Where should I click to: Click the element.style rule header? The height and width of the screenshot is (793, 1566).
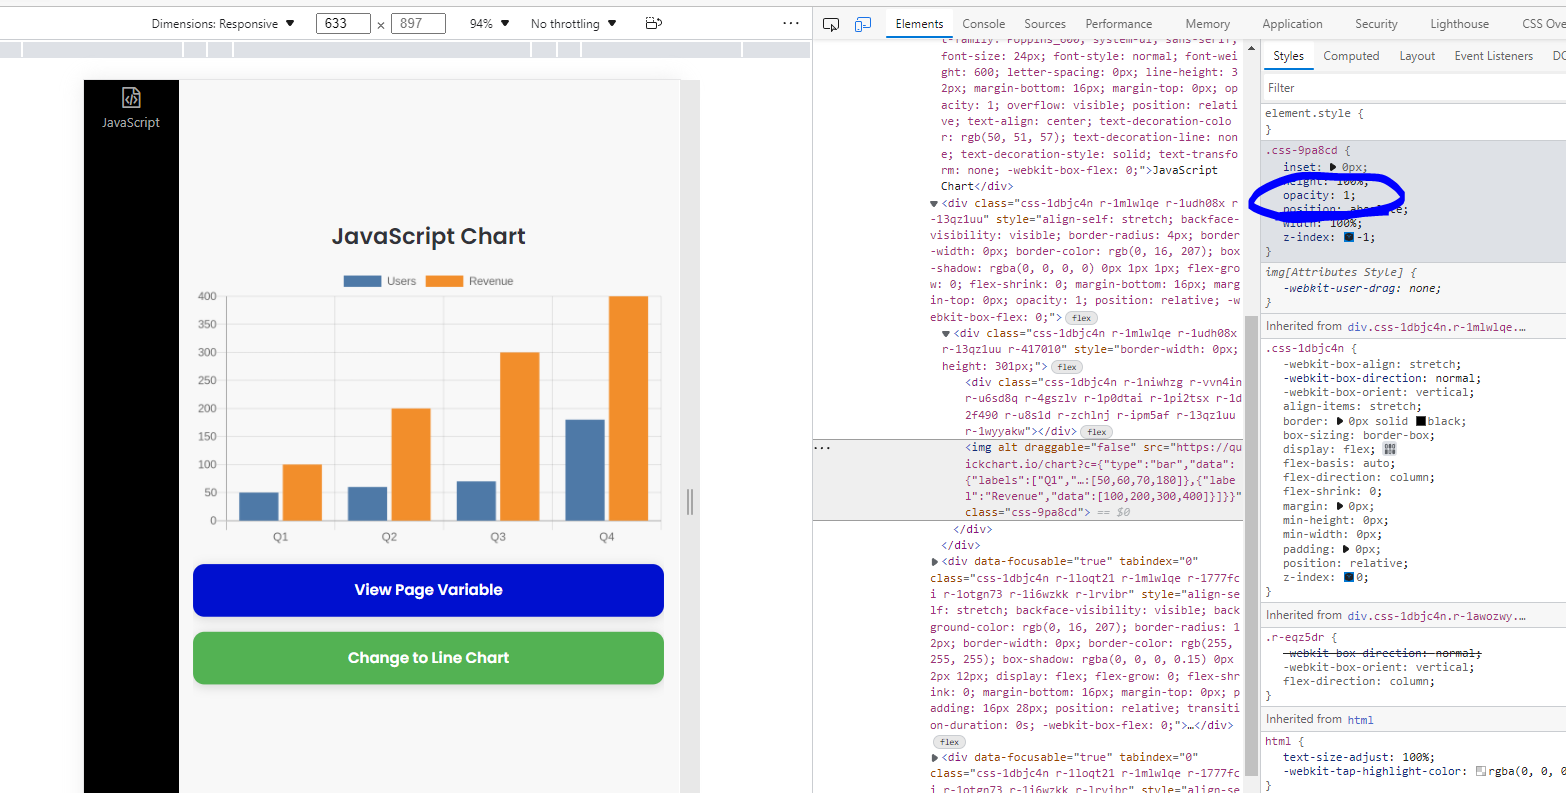(1314, 114)
